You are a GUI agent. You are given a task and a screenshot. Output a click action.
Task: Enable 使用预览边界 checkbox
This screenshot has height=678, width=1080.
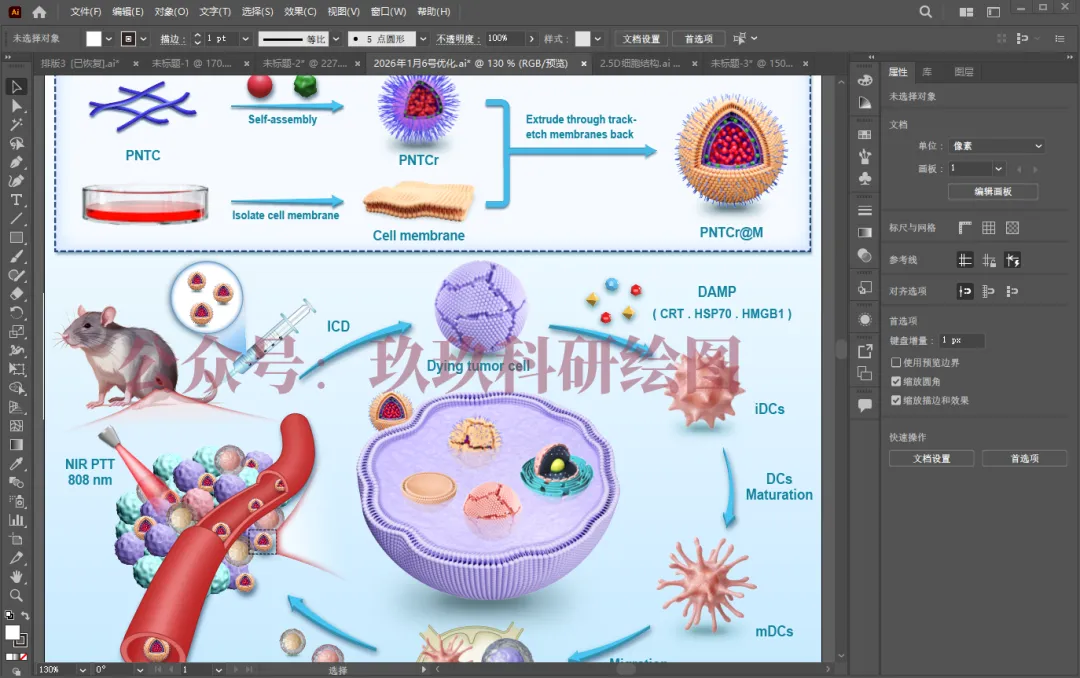tap(896, 362)
